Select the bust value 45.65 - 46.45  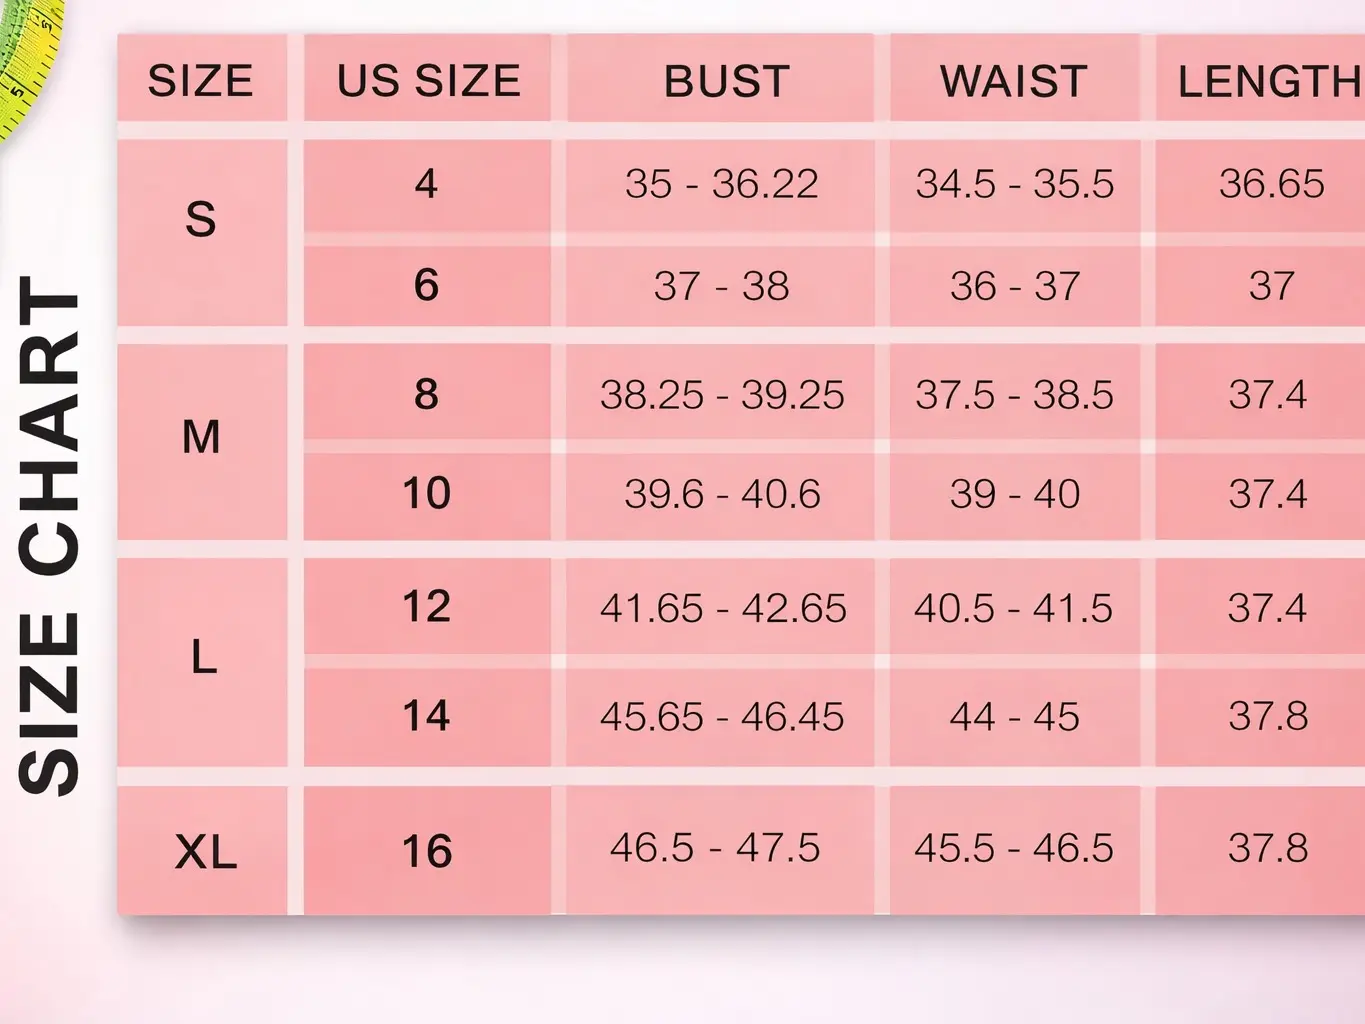coord(721,717)
